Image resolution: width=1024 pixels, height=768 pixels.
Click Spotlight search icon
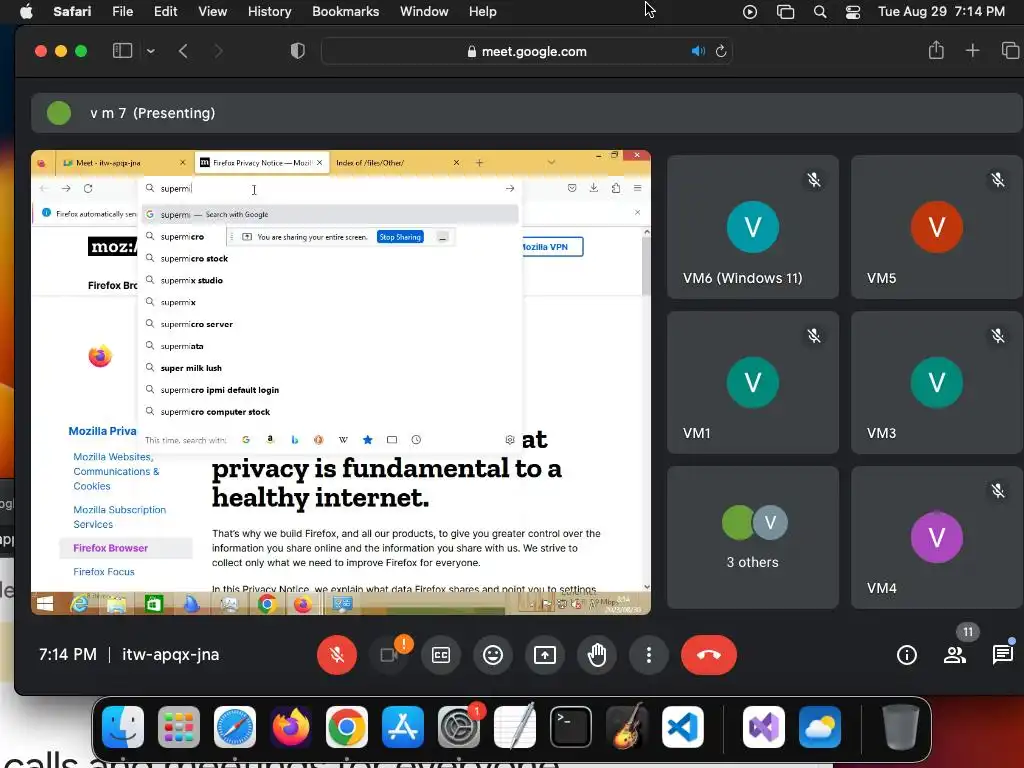click(x=820, y=12)
